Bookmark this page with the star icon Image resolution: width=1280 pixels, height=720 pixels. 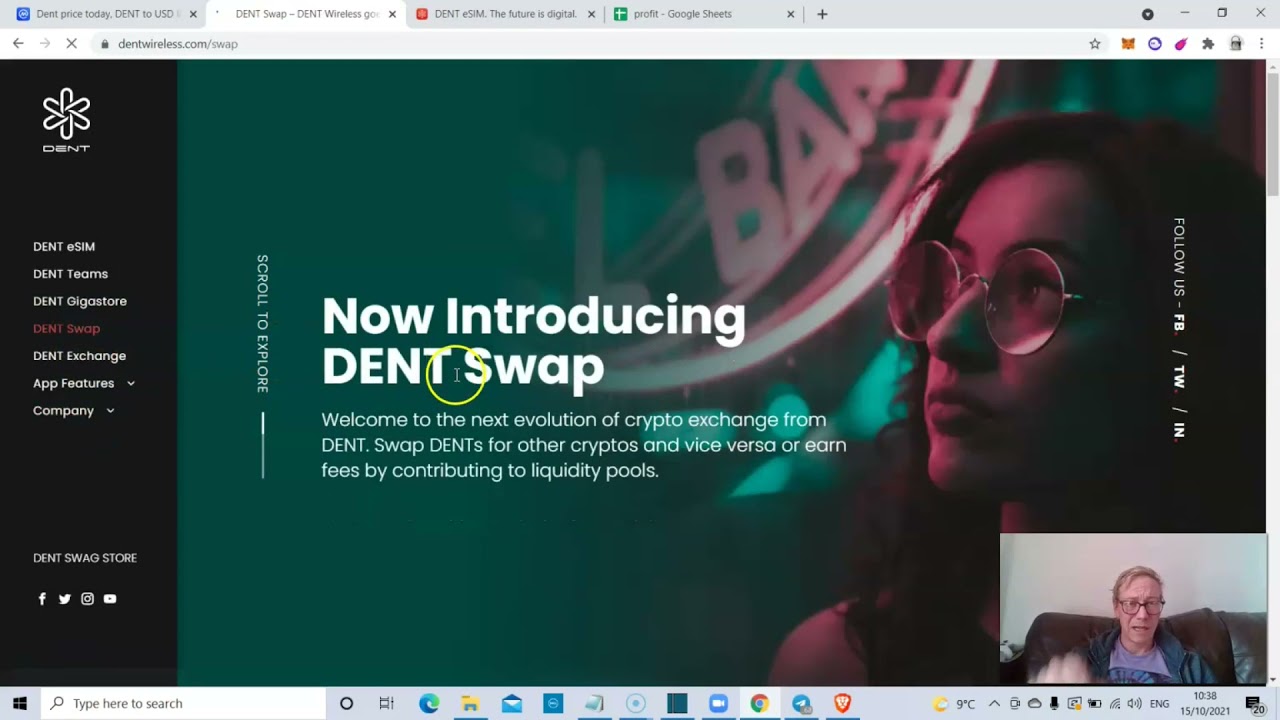[x=1095, y=44]
